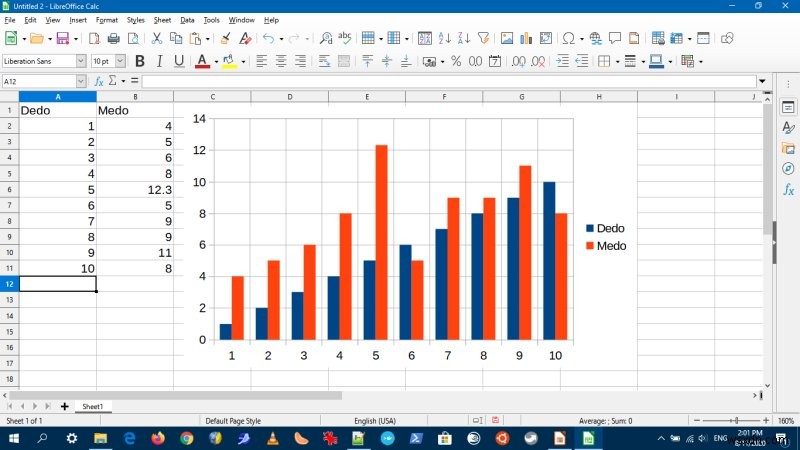The height and width of the screenshot is (450, 800).
Task: Toggle Underline formatting
Action: (x=179, y=61)
